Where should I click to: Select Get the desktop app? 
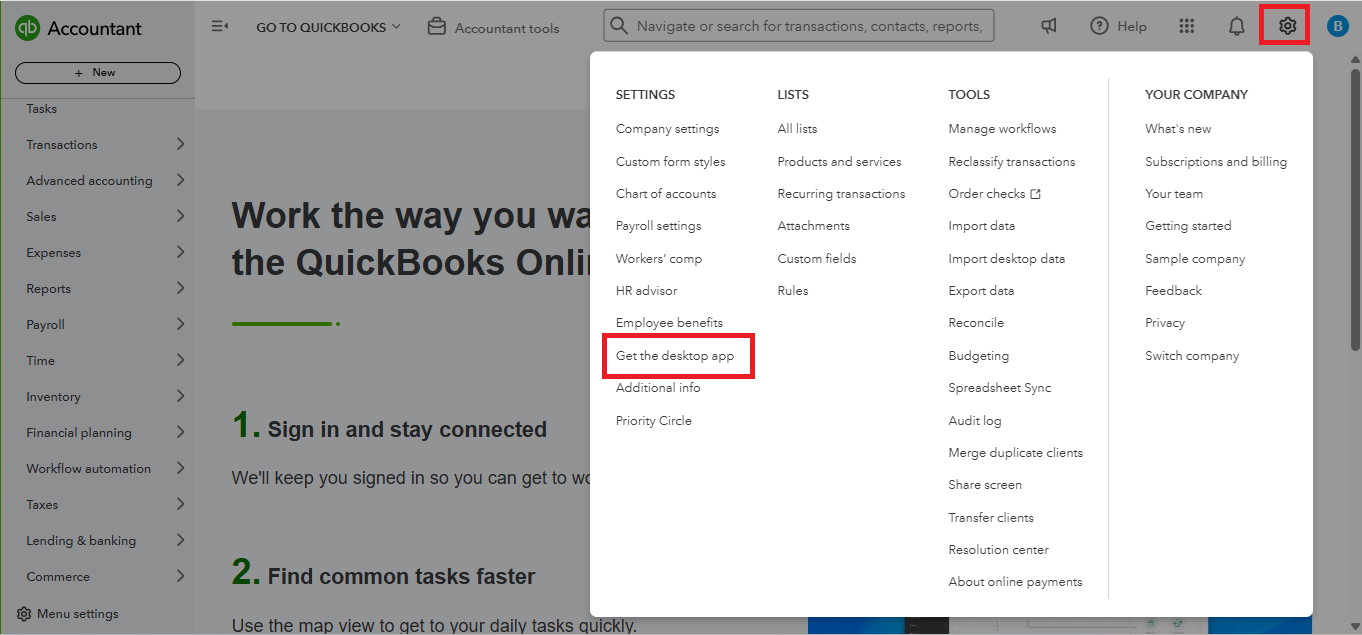point(675,356)
